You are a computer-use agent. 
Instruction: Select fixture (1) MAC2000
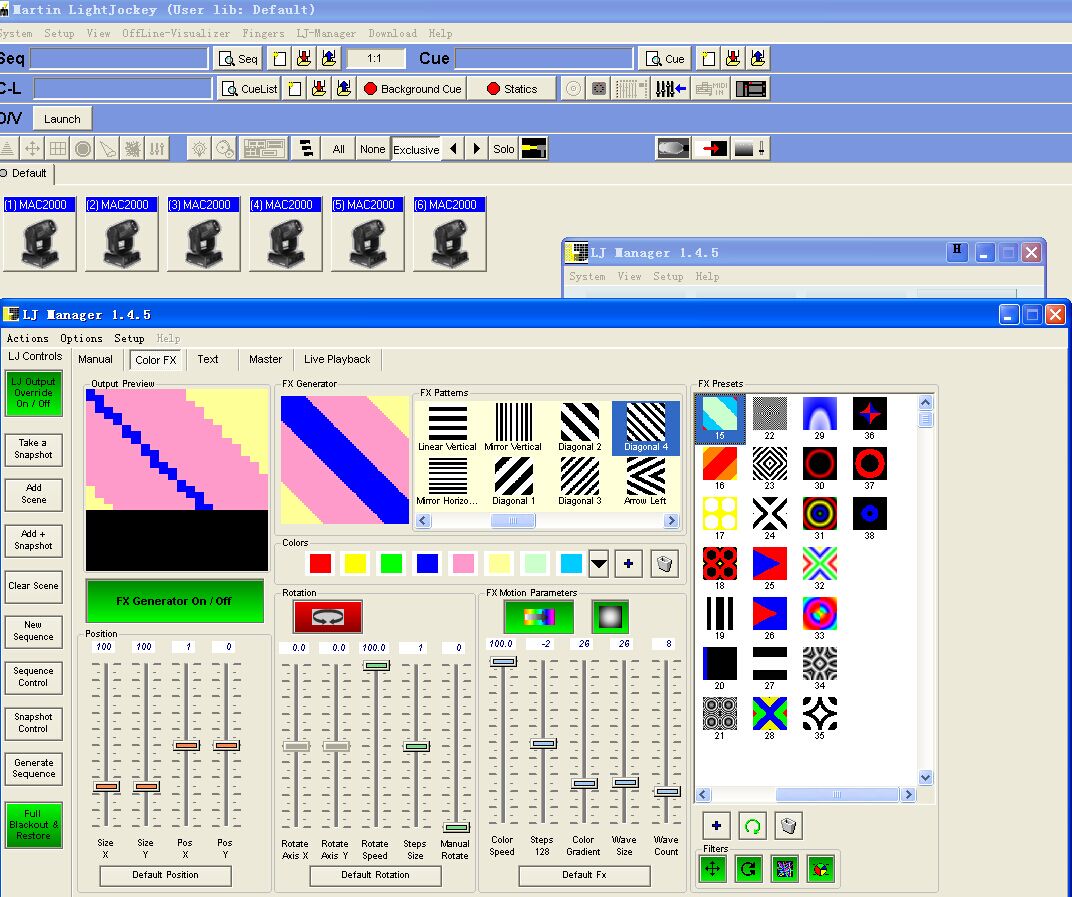click(x=40, y=234)
